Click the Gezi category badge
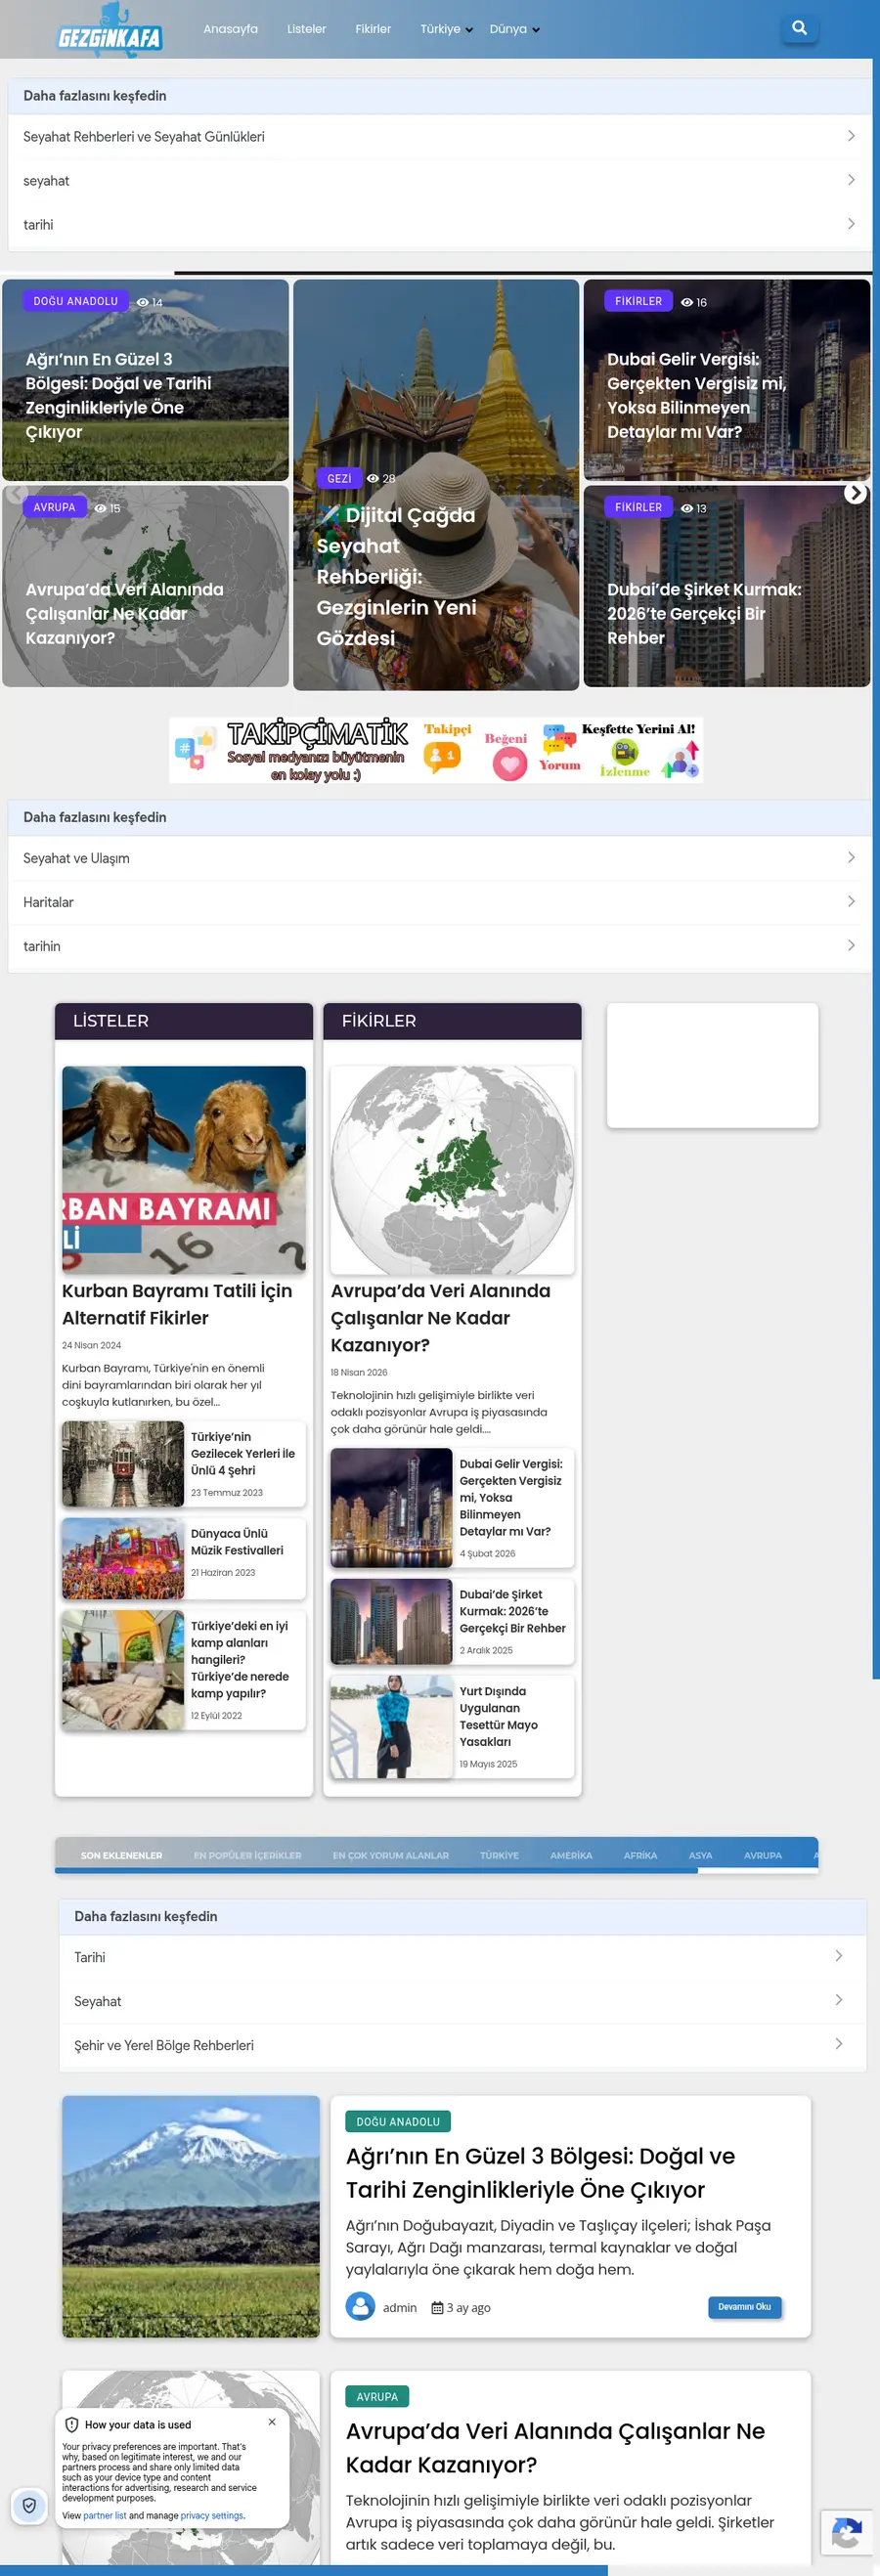The height and width of the screenshot is (2576, 880). tap(339, 478)
